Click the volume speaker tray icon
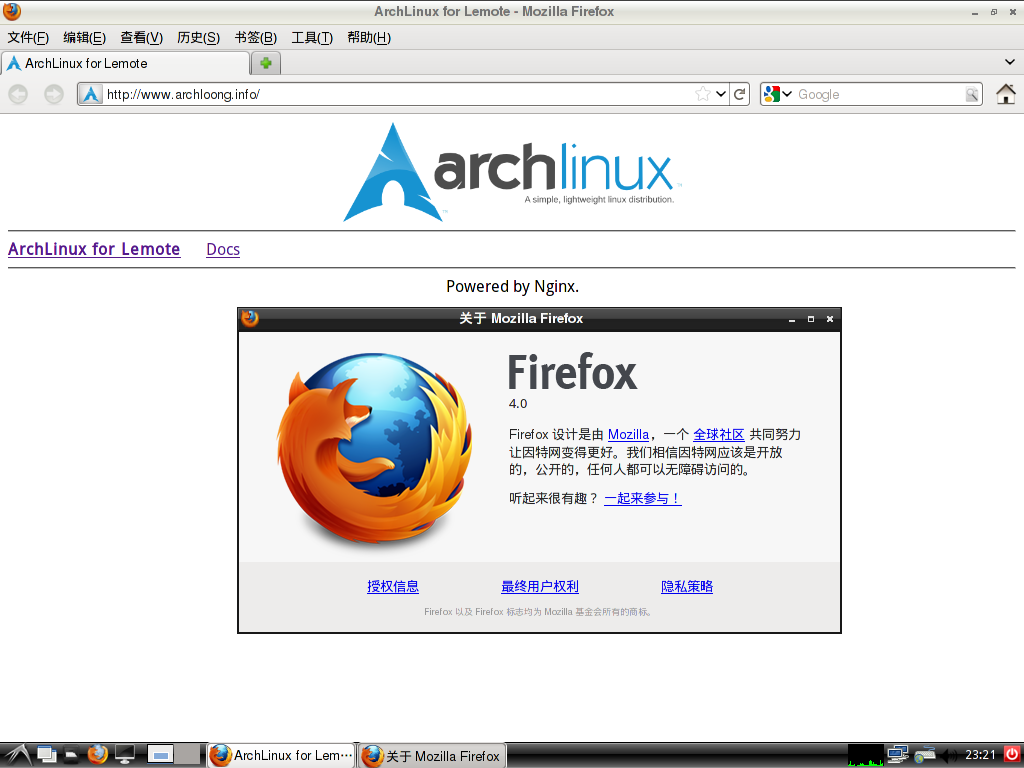This screenshot has width=1024, height=768. (948, 756)
